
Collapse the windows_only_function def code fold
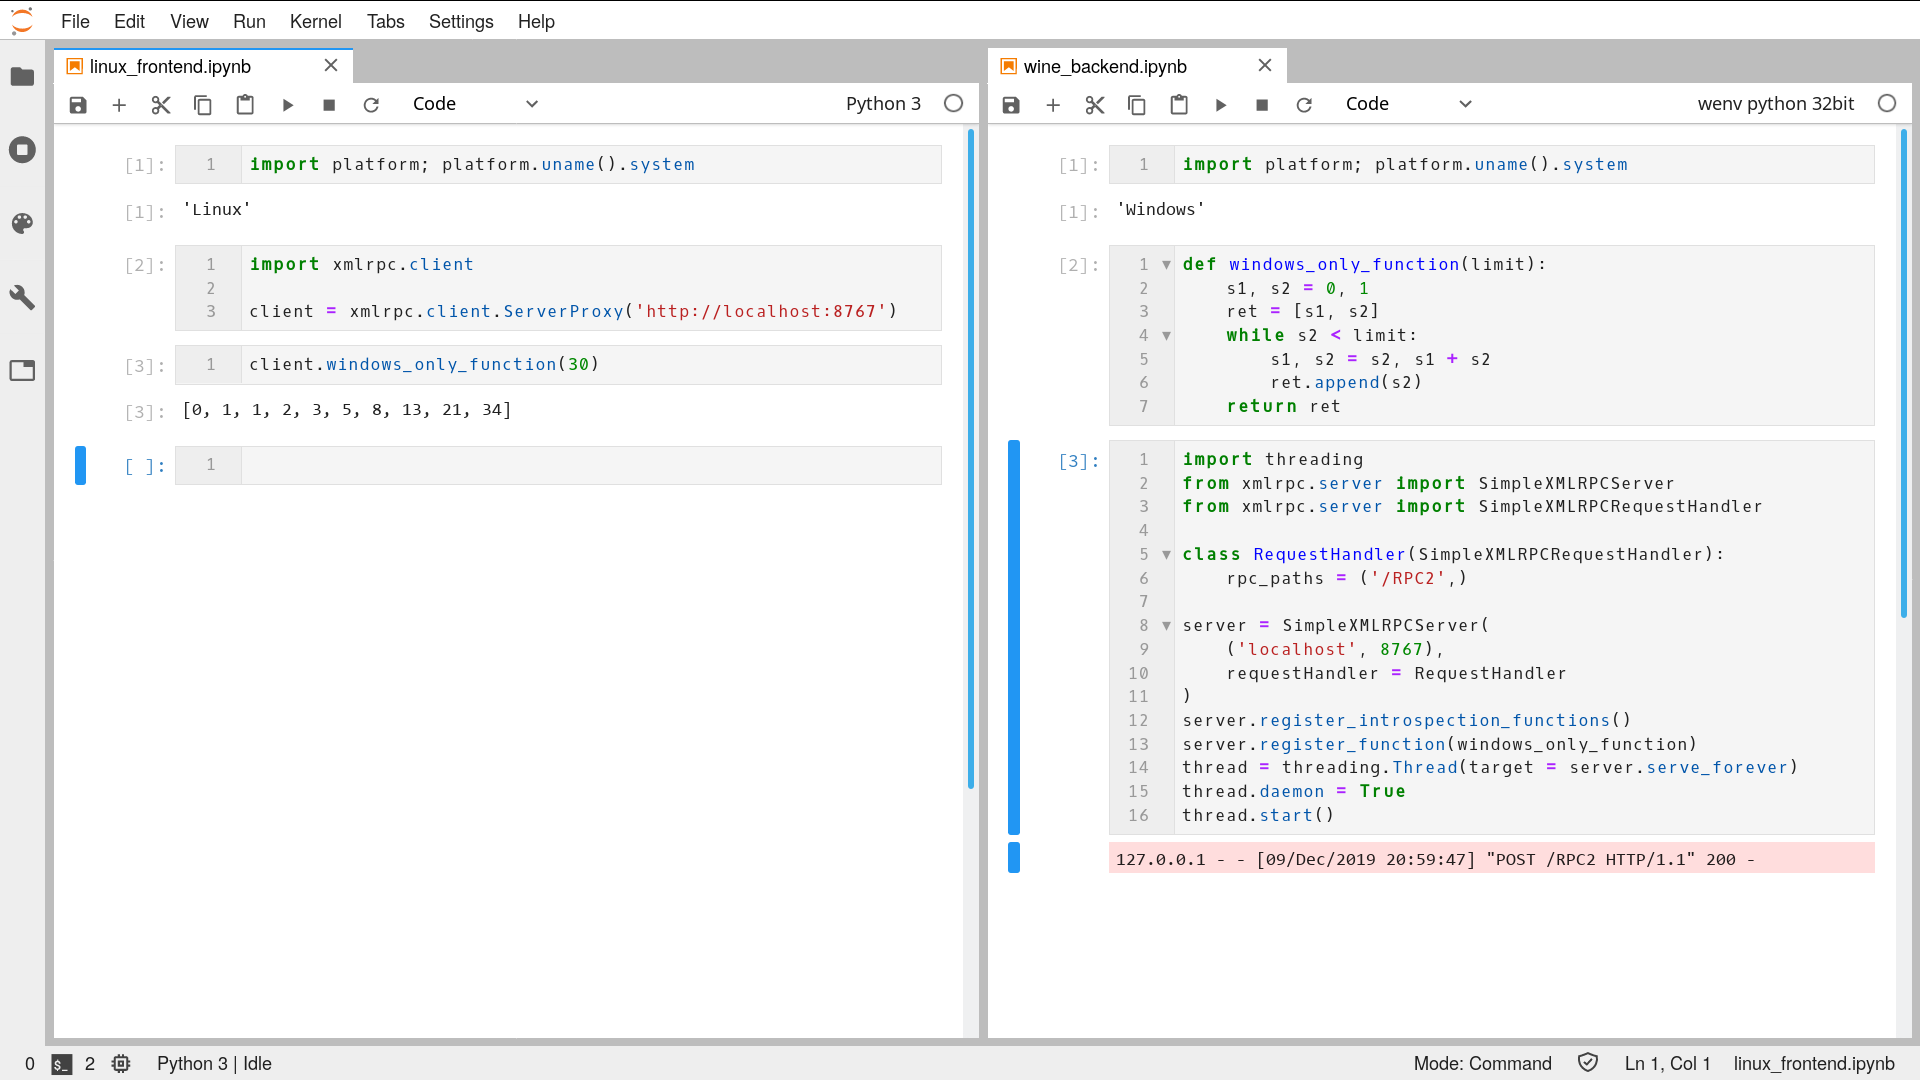coord(1166,265)
